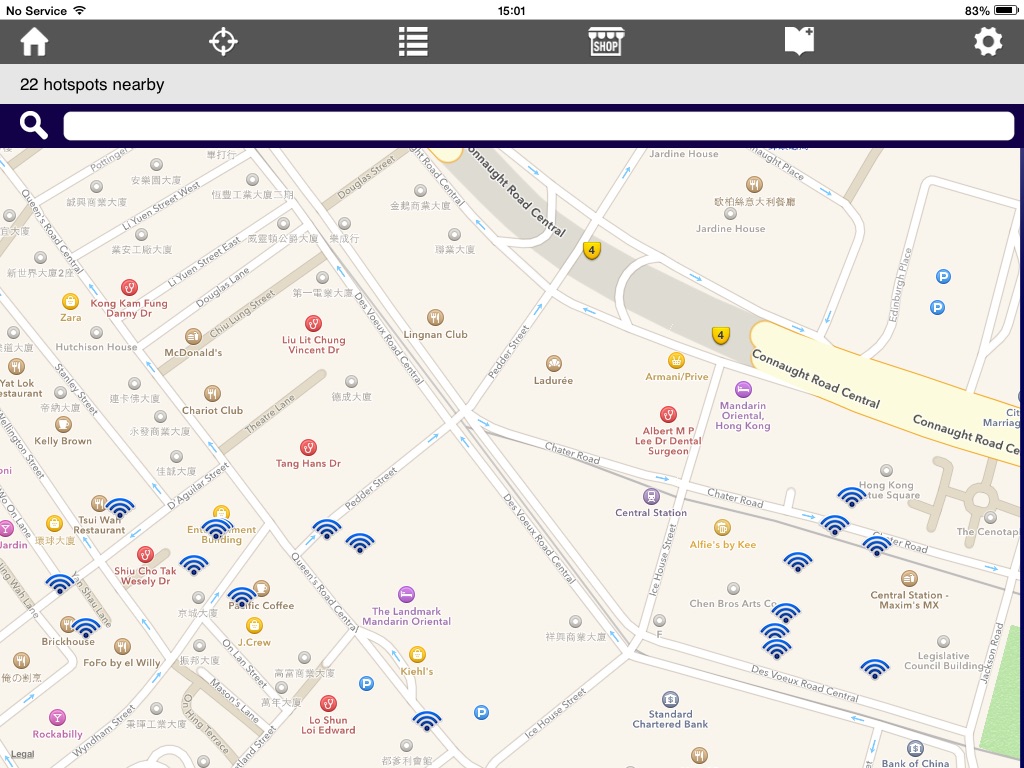
Task: Tap the Standard Chartered Bank marker
Action: [x=670, y=699]
